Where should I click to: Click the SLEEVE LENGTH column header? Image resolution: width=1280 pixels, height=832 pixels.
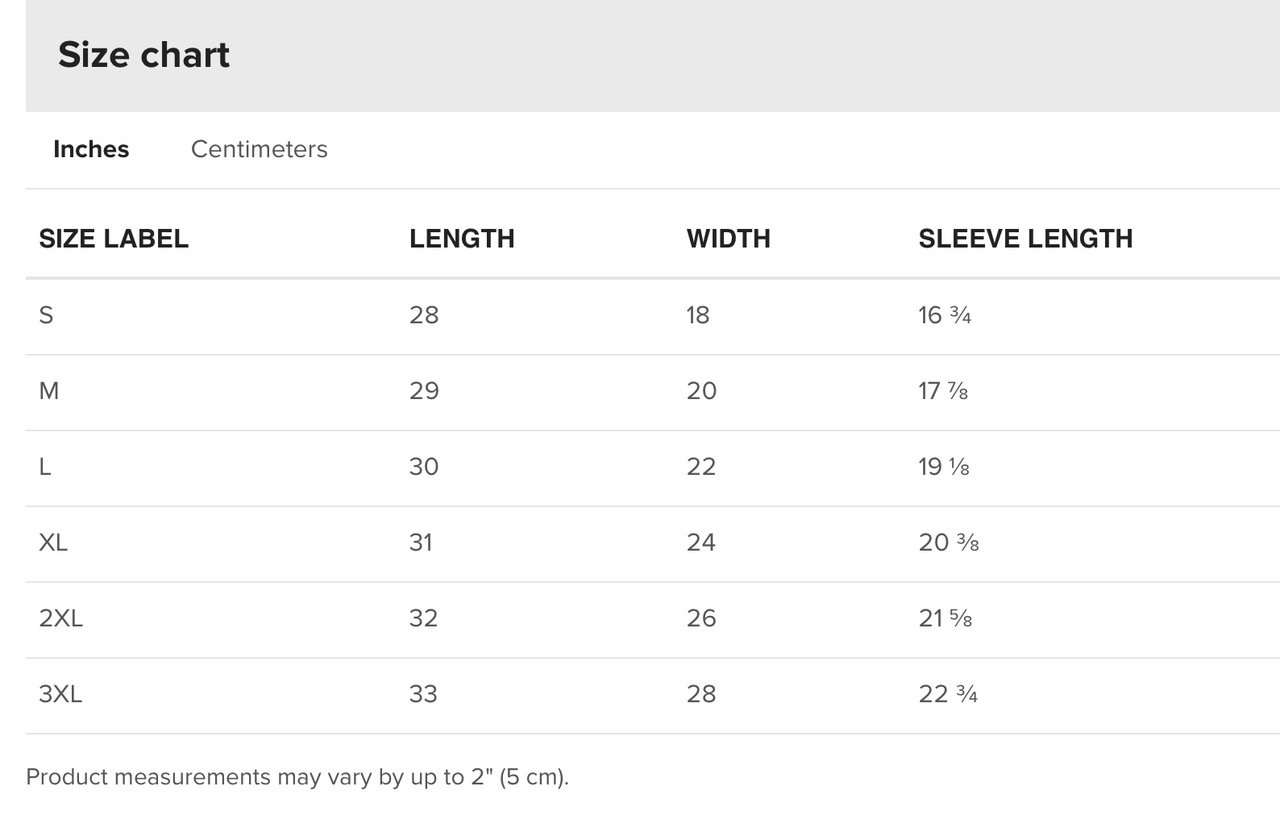pos(1026,238)
